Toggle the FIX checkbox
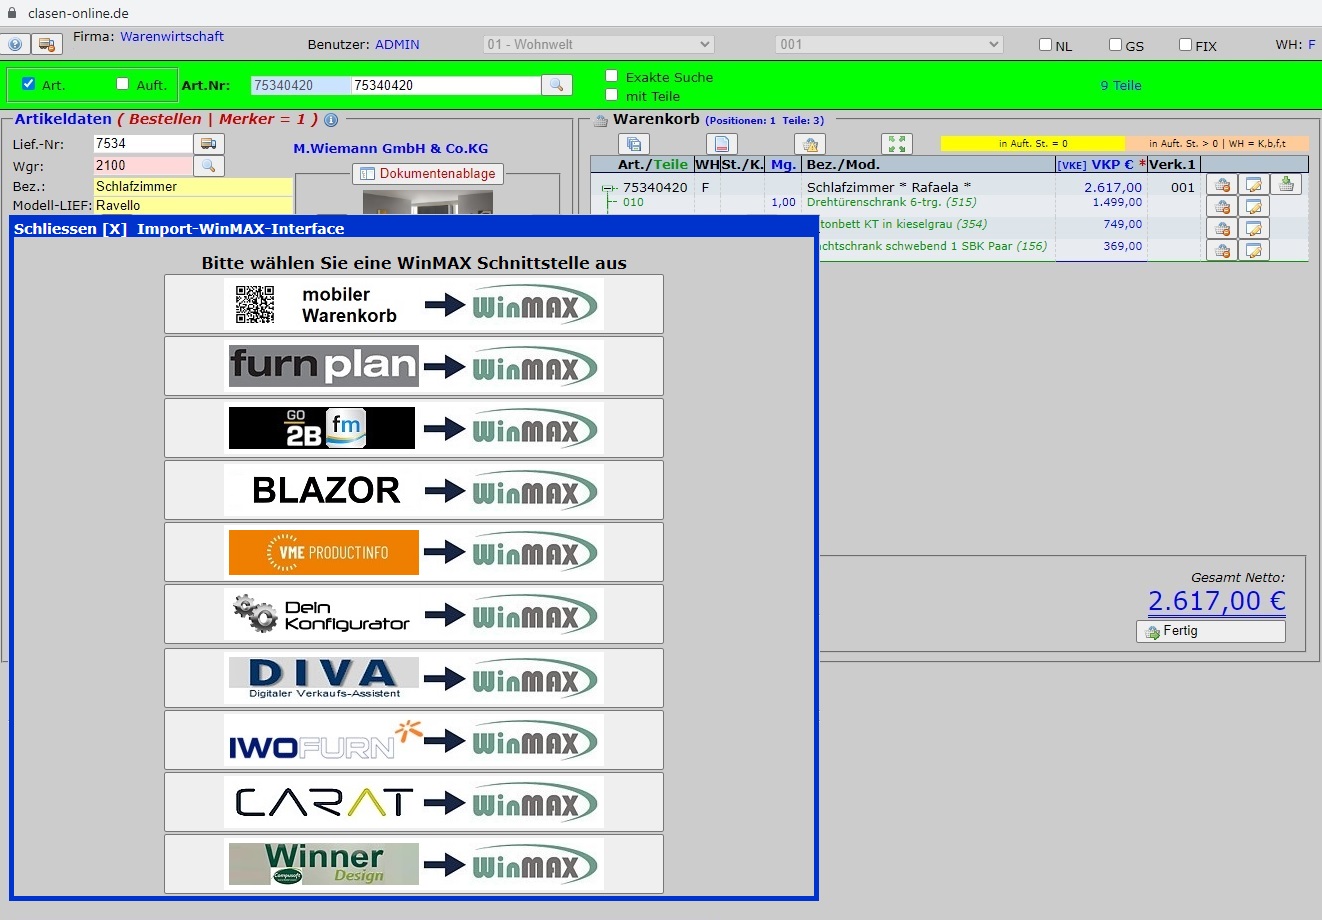Viewport: 1322px width, 920px height. pyautogui.click(x=1186, y=45)
